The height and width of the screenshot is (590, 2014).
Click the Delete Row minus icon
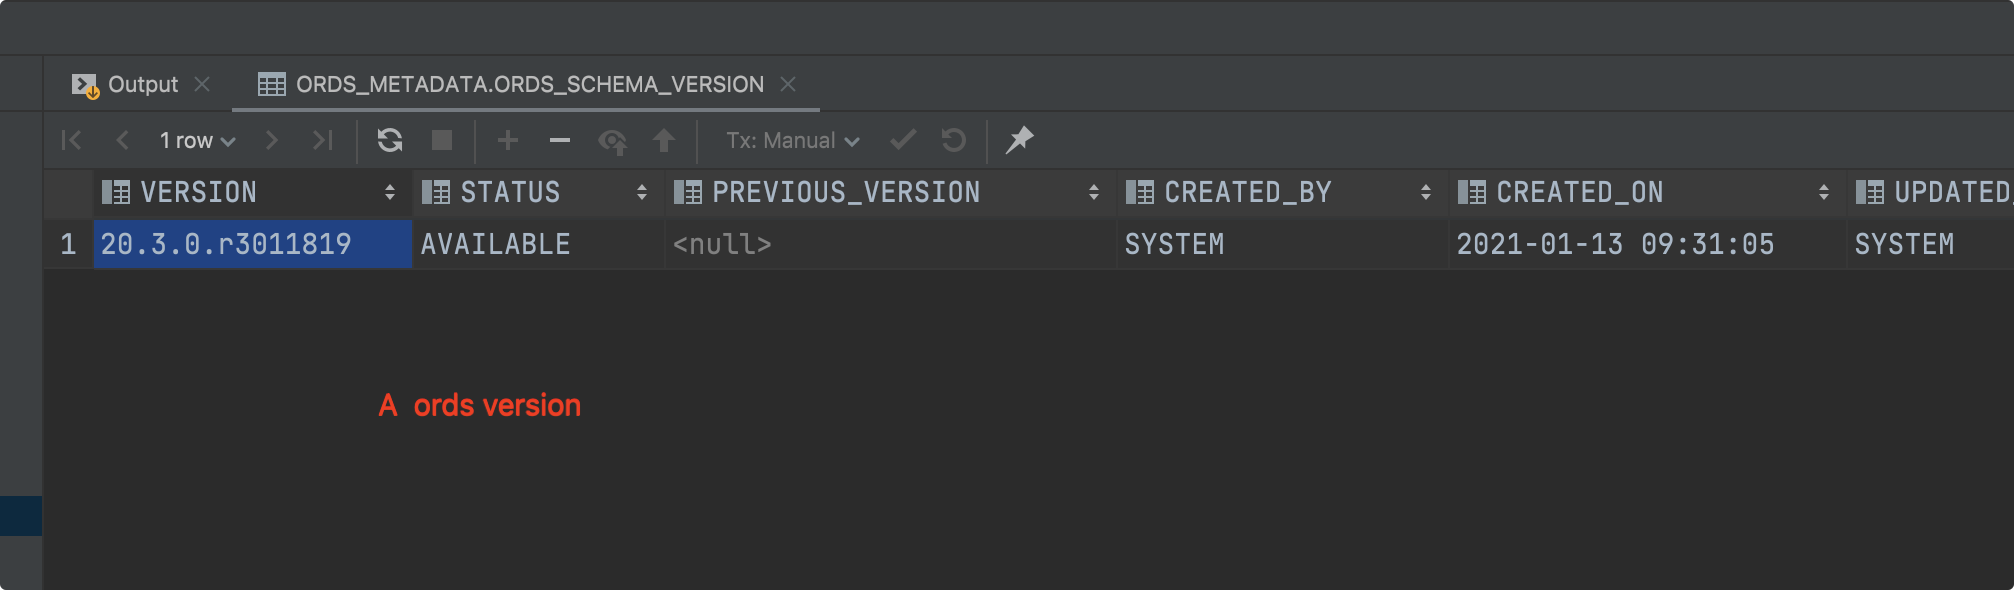click(x=560, y=141)
